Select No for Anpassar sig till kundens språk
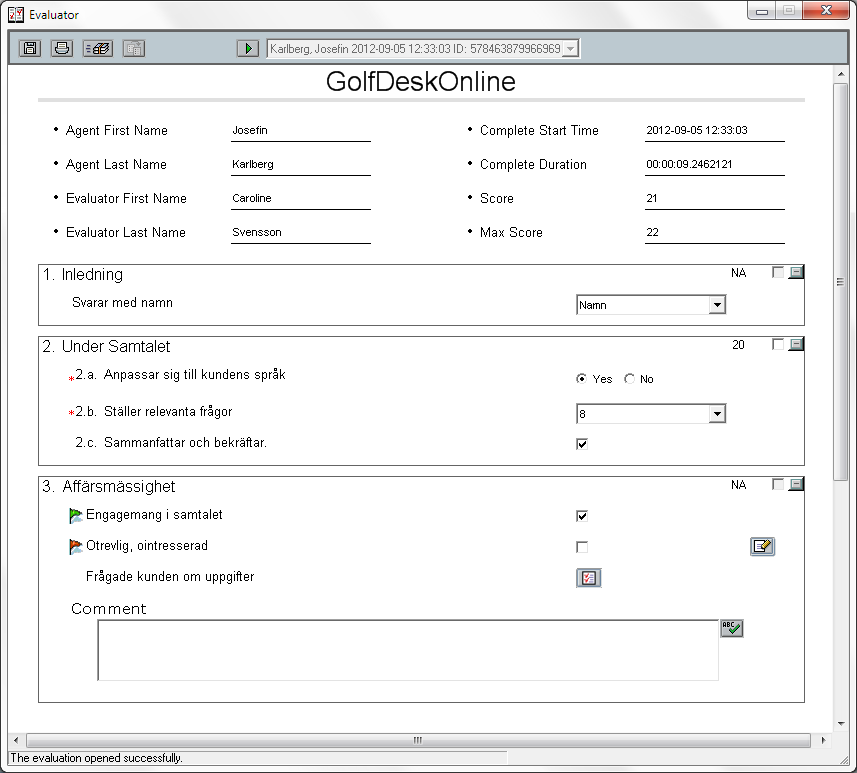 pyautogui.click(x=630, y=378)
